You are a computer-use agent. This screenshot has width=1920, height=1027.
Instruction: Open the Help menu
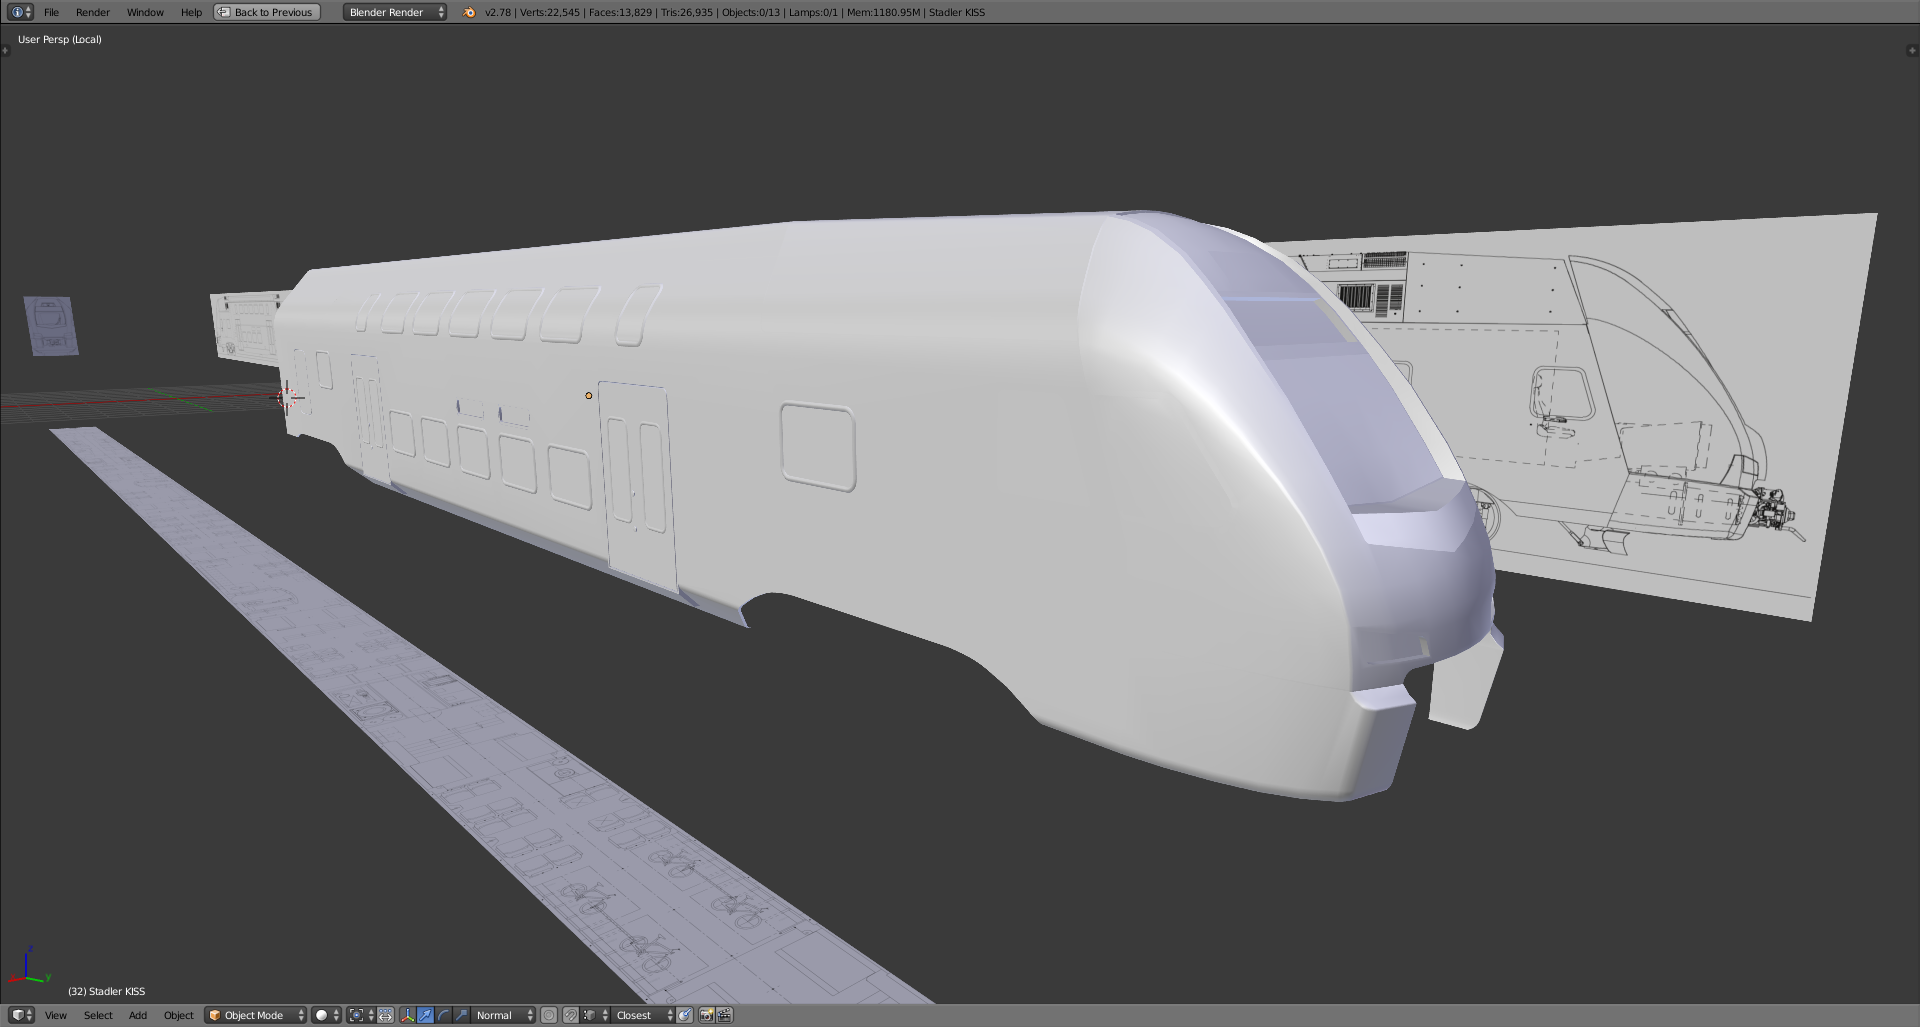(x=191, y=12)
